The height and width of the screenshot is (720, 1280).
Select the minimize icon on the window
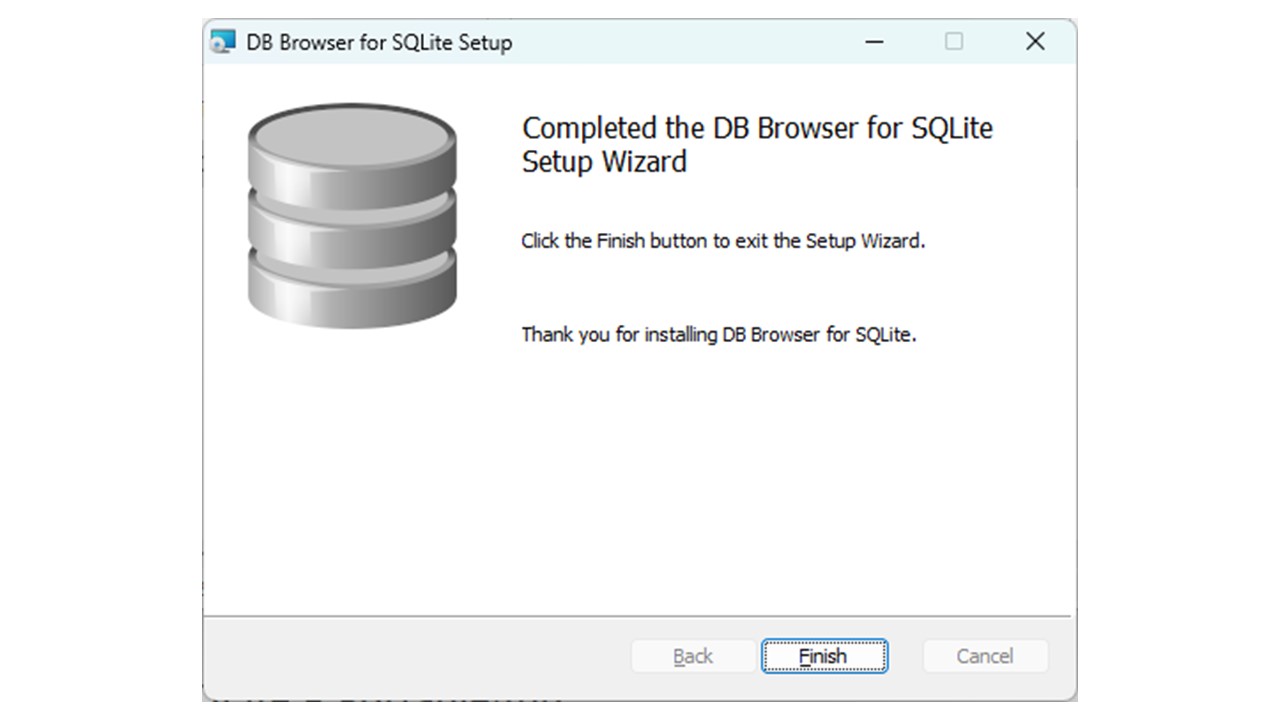point(873,42)
